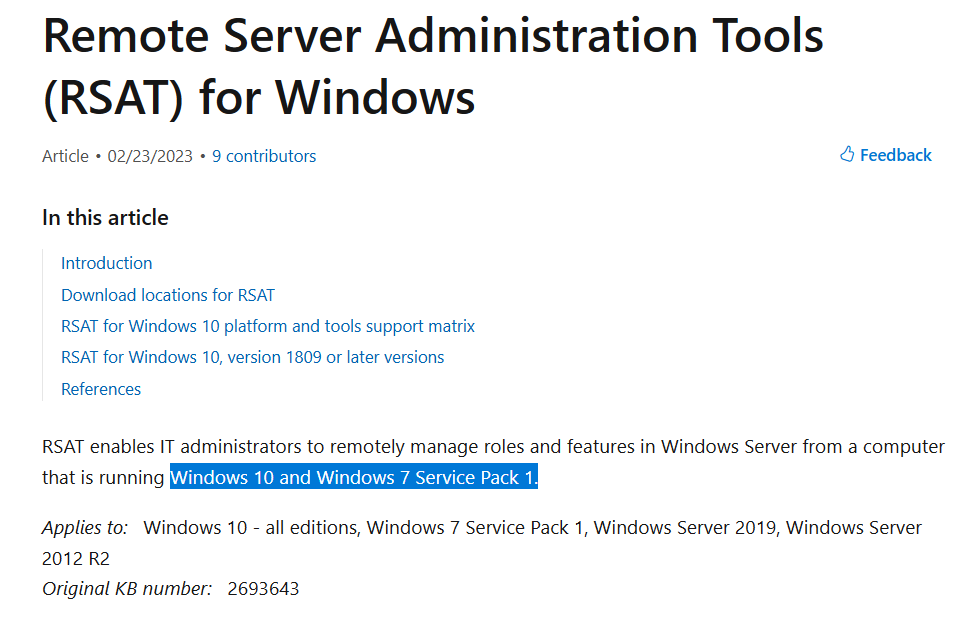Image resolution: width=976 pixels, height=633 pixels.
Task: Open RSAT version 1809 or later versions link
Action: pyautogui.click(x=253, y=357)
